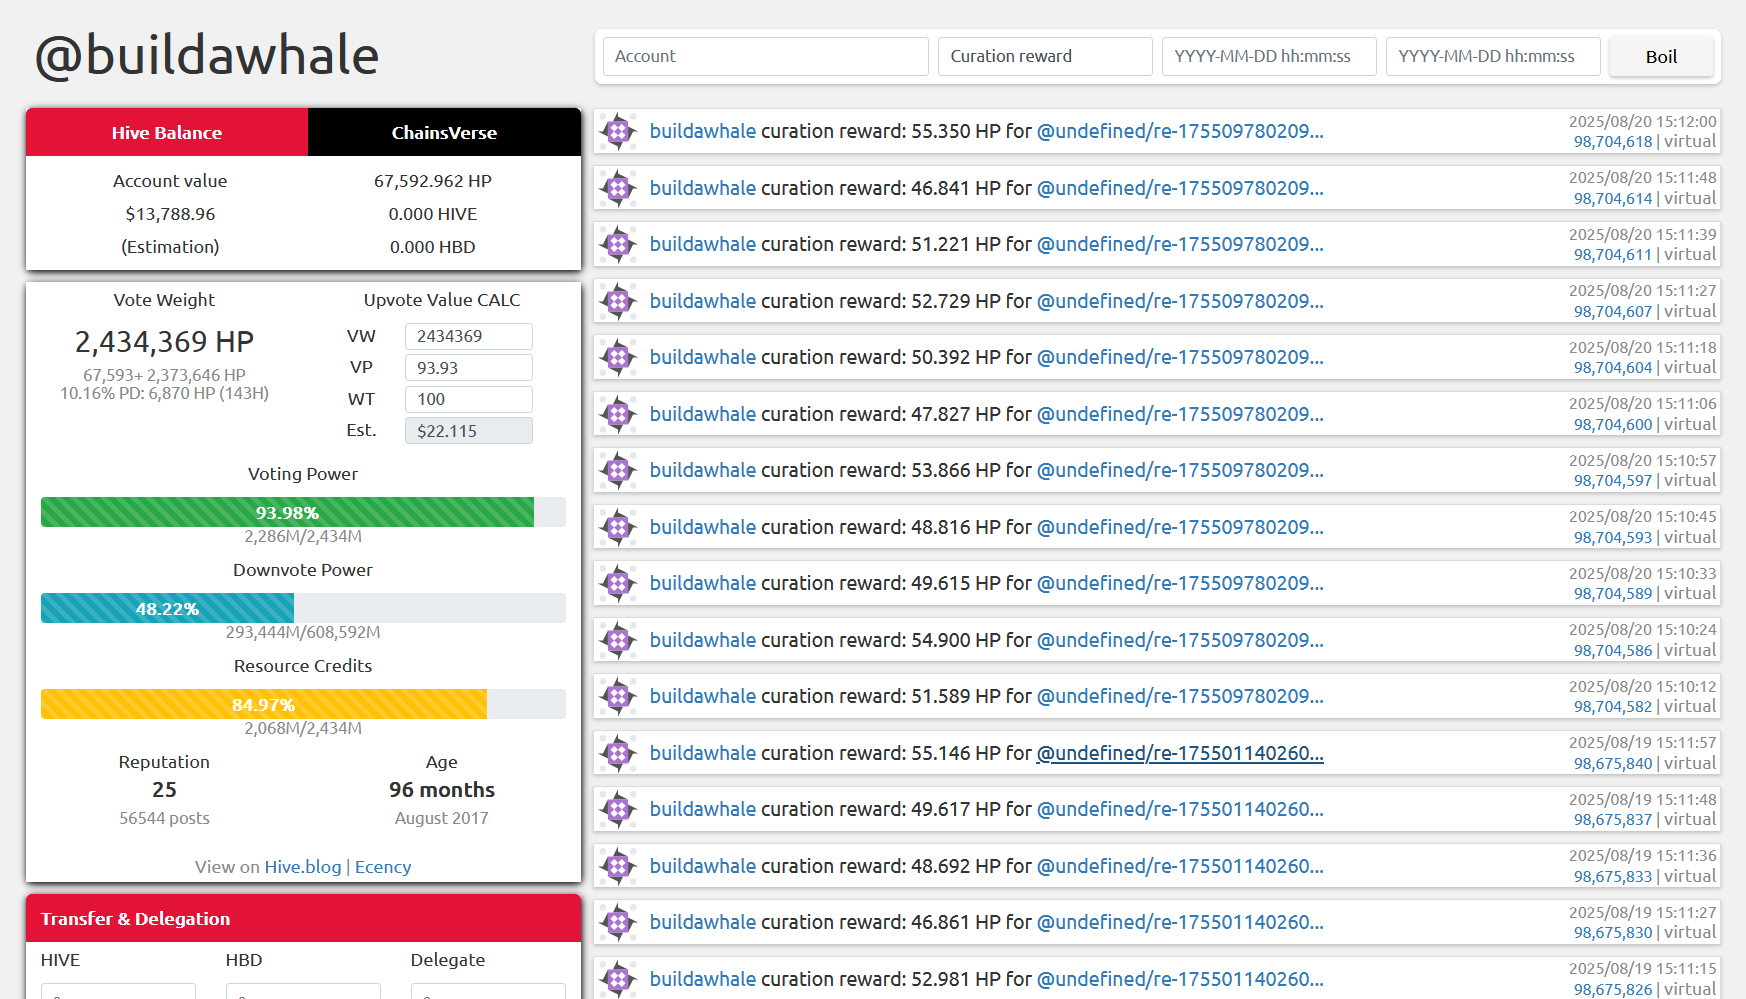Open post link in 49.615 HP reward row
The height and width of the screenshot is (999, 1746).
[1180, 583]
